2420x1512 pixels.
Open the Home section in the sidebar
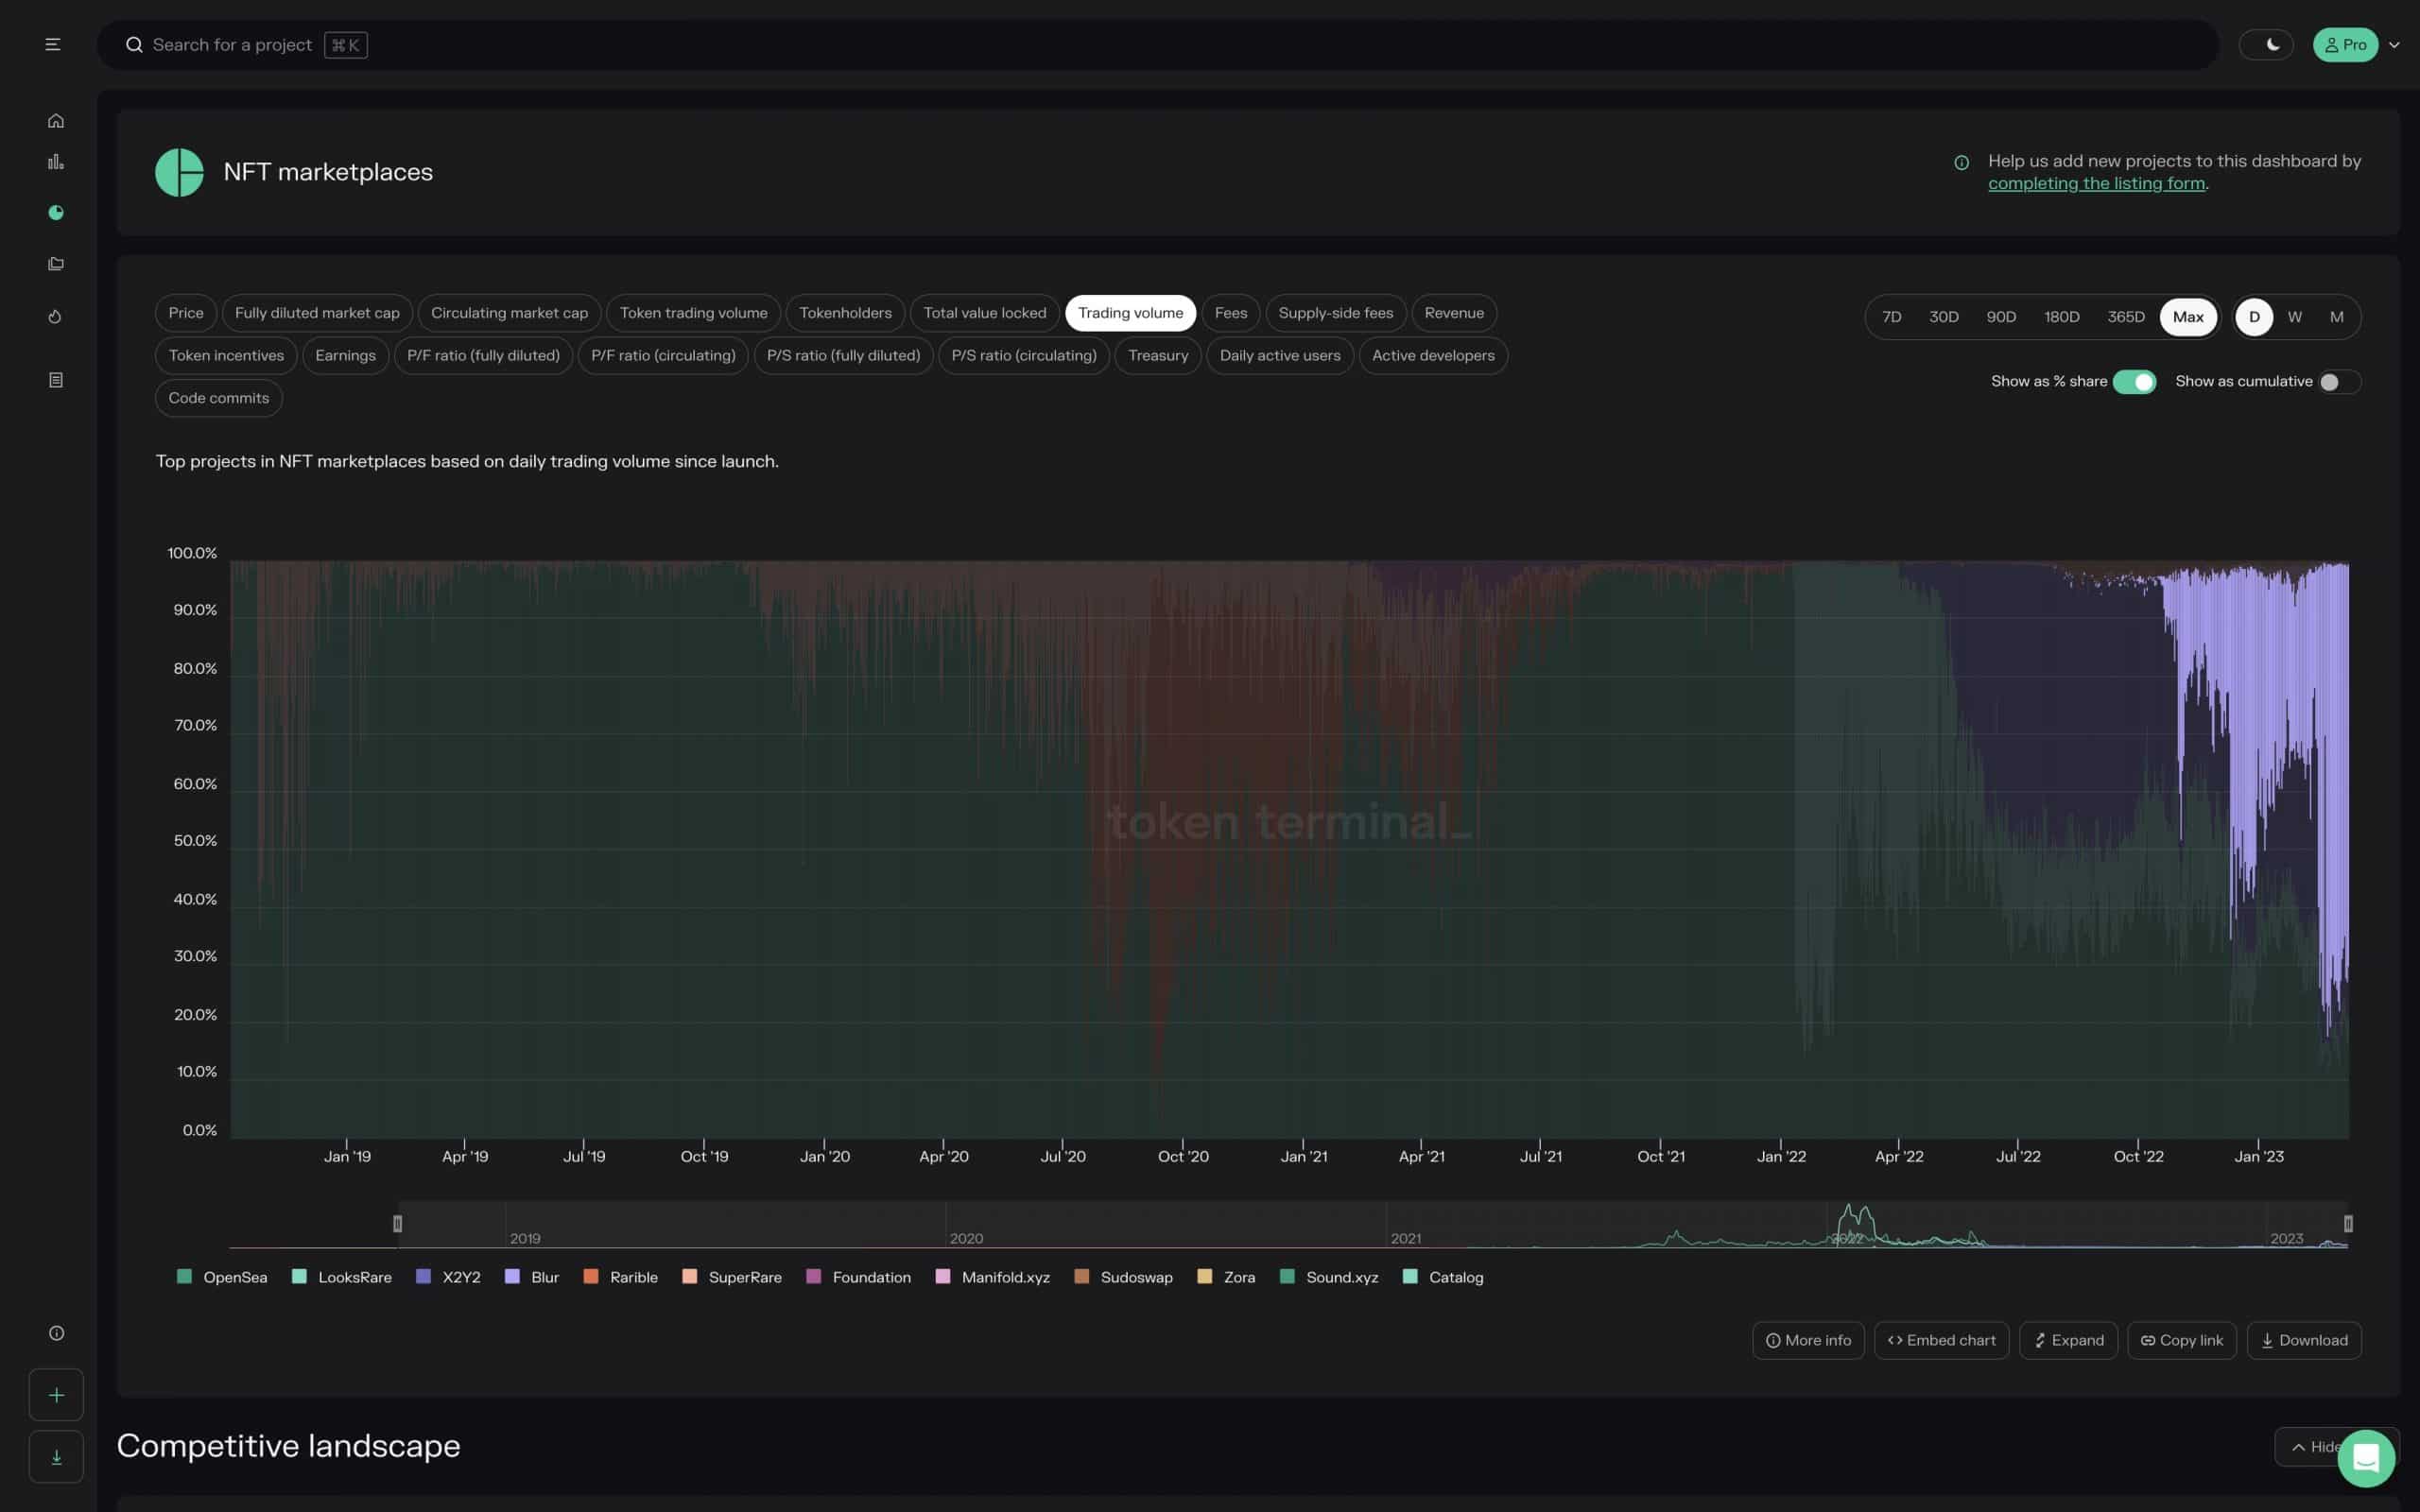55,120
